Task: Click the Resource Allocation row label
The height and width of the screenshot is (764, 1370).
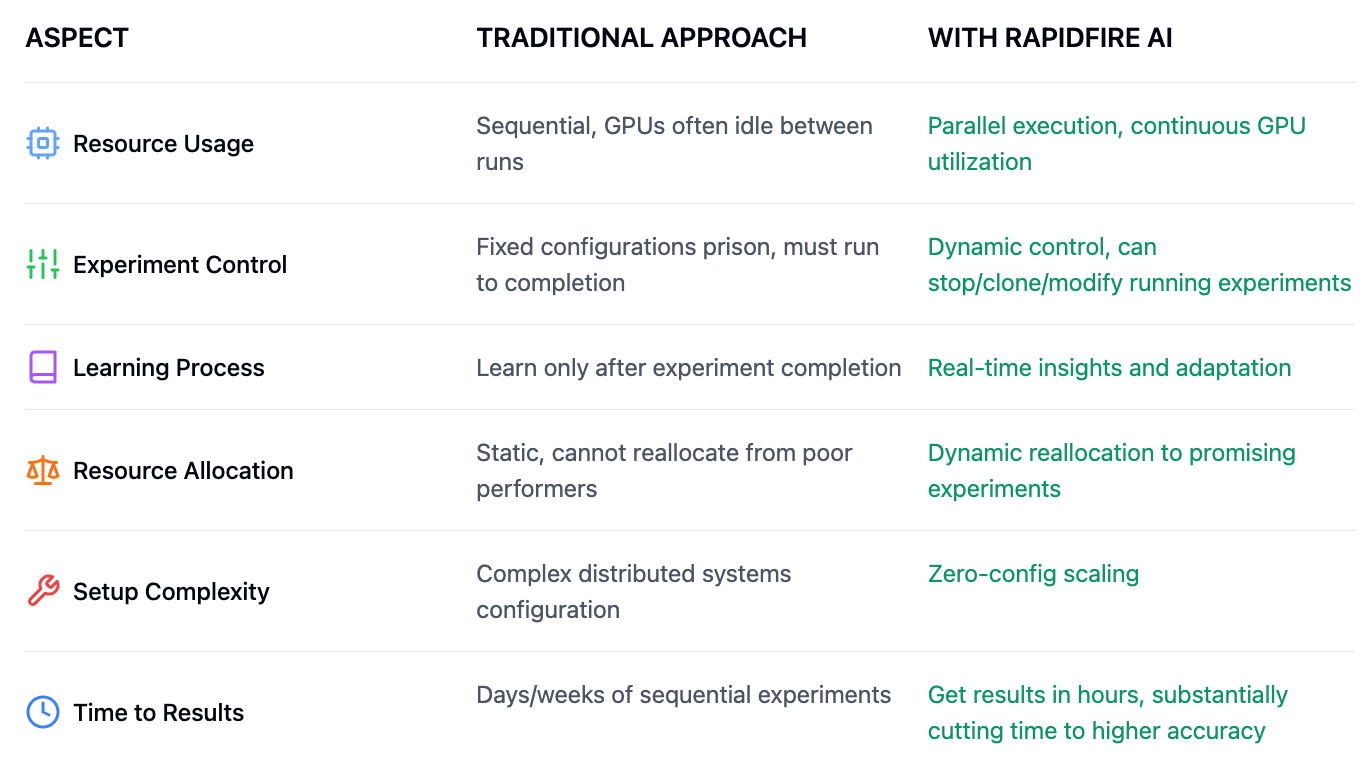Action: 183,471
